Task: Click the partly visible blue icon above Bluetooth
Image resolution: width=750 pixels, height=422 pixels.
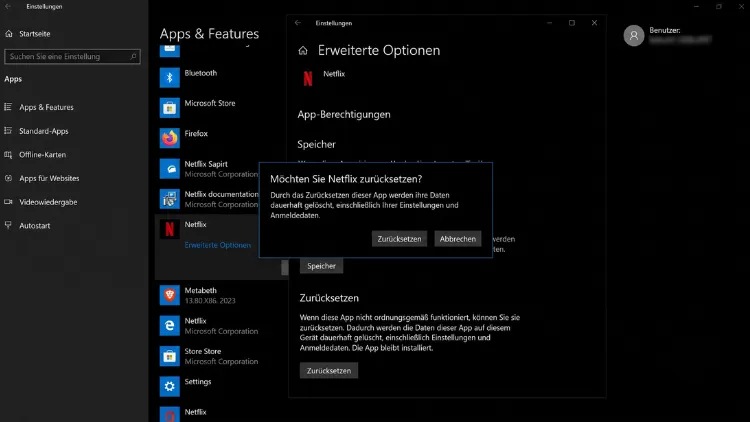Action: (x=169, y=50)
